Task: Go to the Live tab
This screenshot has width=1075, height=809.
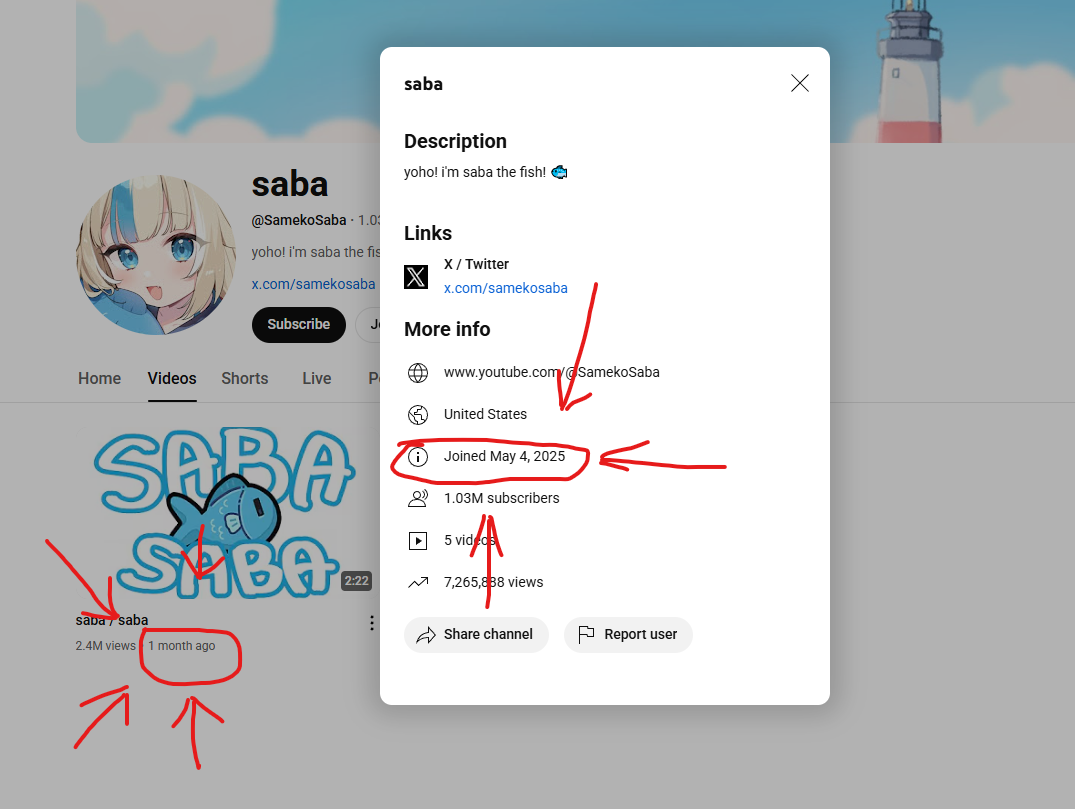Action: [x=317, y=378]
